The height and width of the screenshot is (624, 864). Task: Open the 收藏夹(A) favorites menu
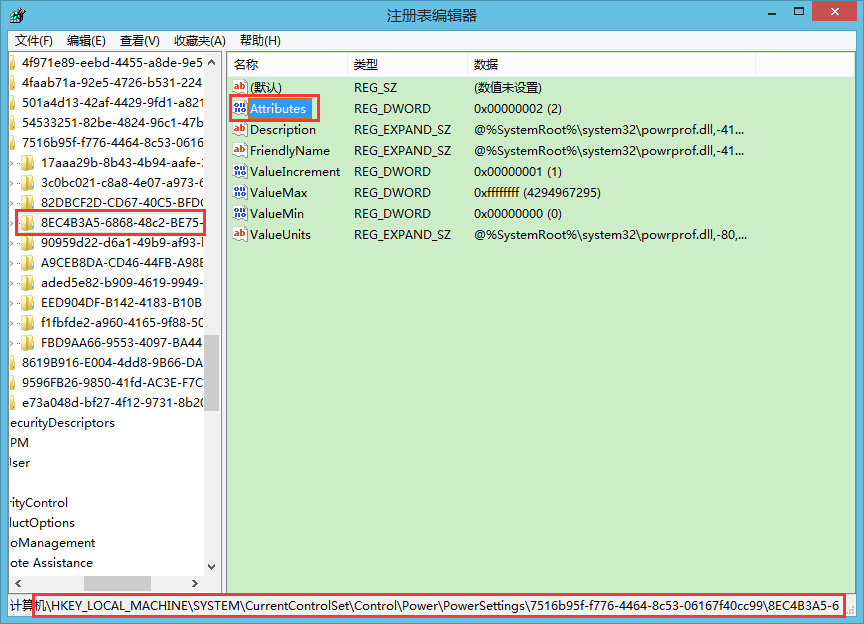pyautogui.click(x=200, y=40)
